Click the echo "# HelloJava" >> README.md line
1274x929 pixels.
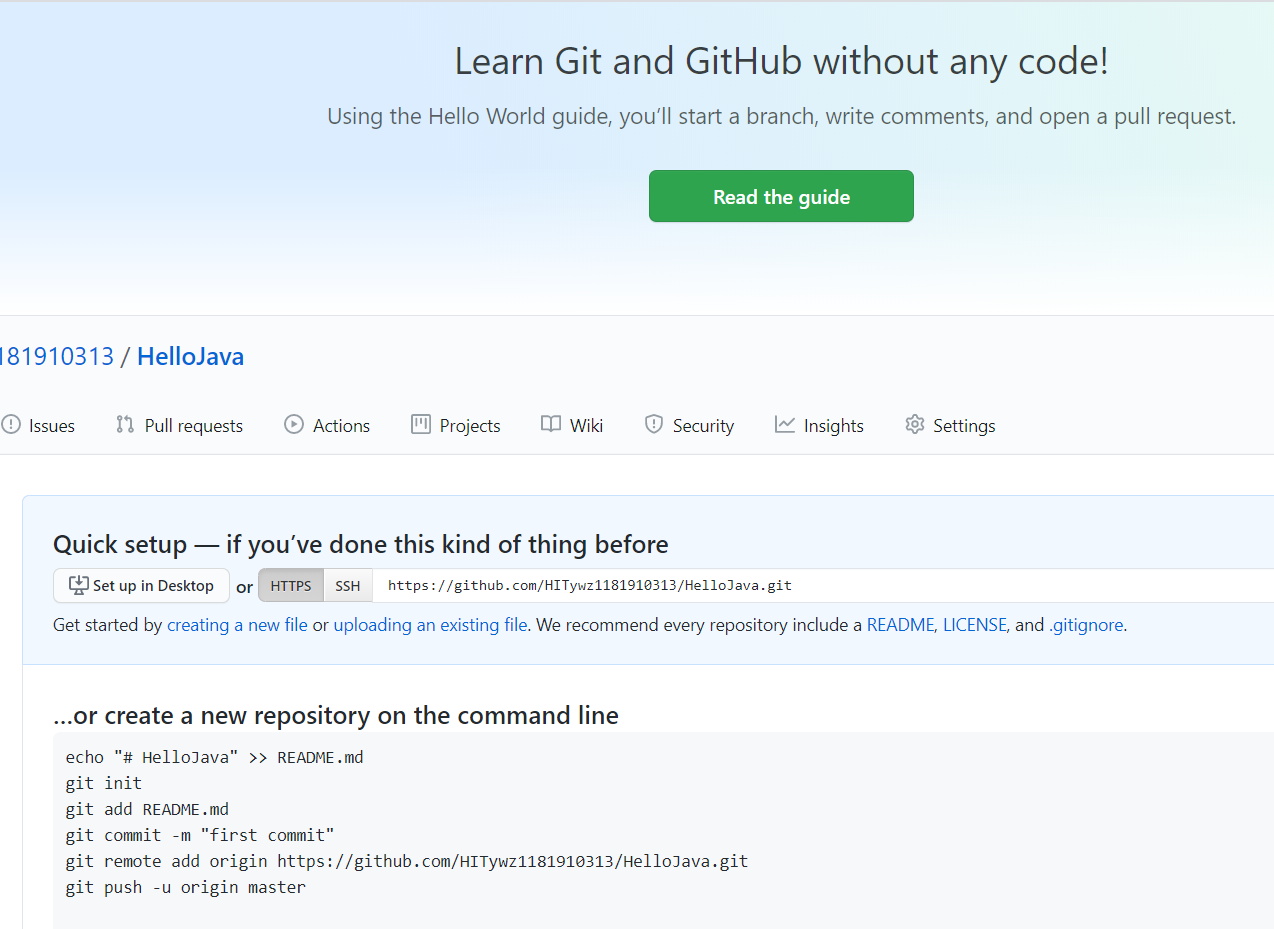pyautogui.click(x=215, y=757)
